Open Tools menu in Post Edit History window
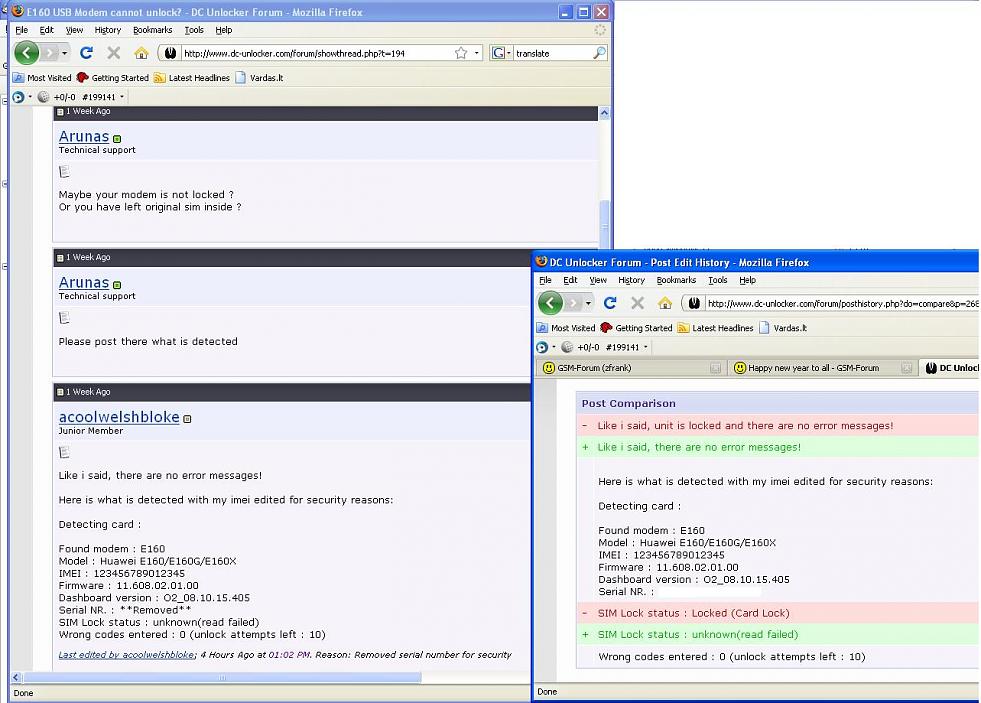The height and width of the screenshot is (703, 981). tap(718, 280)
